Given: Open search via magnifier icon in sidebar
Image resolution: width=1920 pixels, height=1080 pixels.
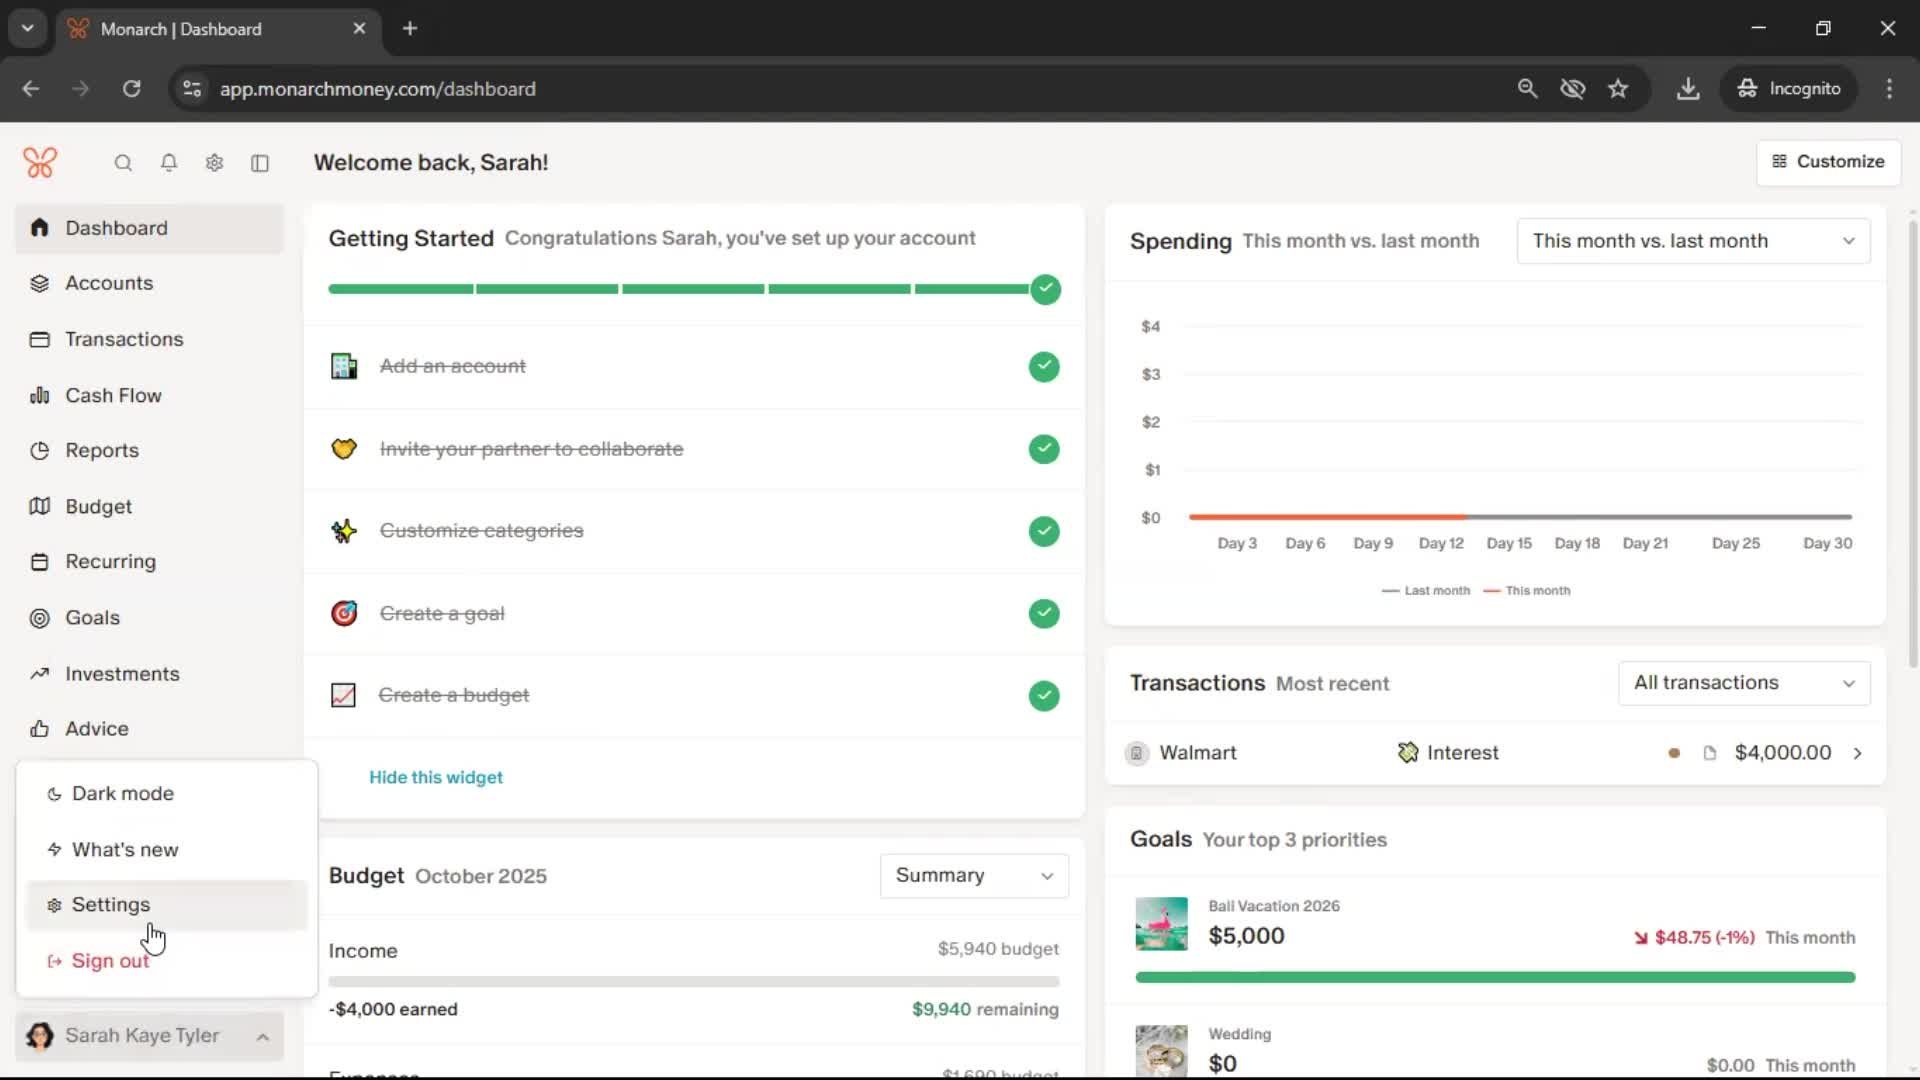Looking at the screenshot, I should [x=123, y=163].
